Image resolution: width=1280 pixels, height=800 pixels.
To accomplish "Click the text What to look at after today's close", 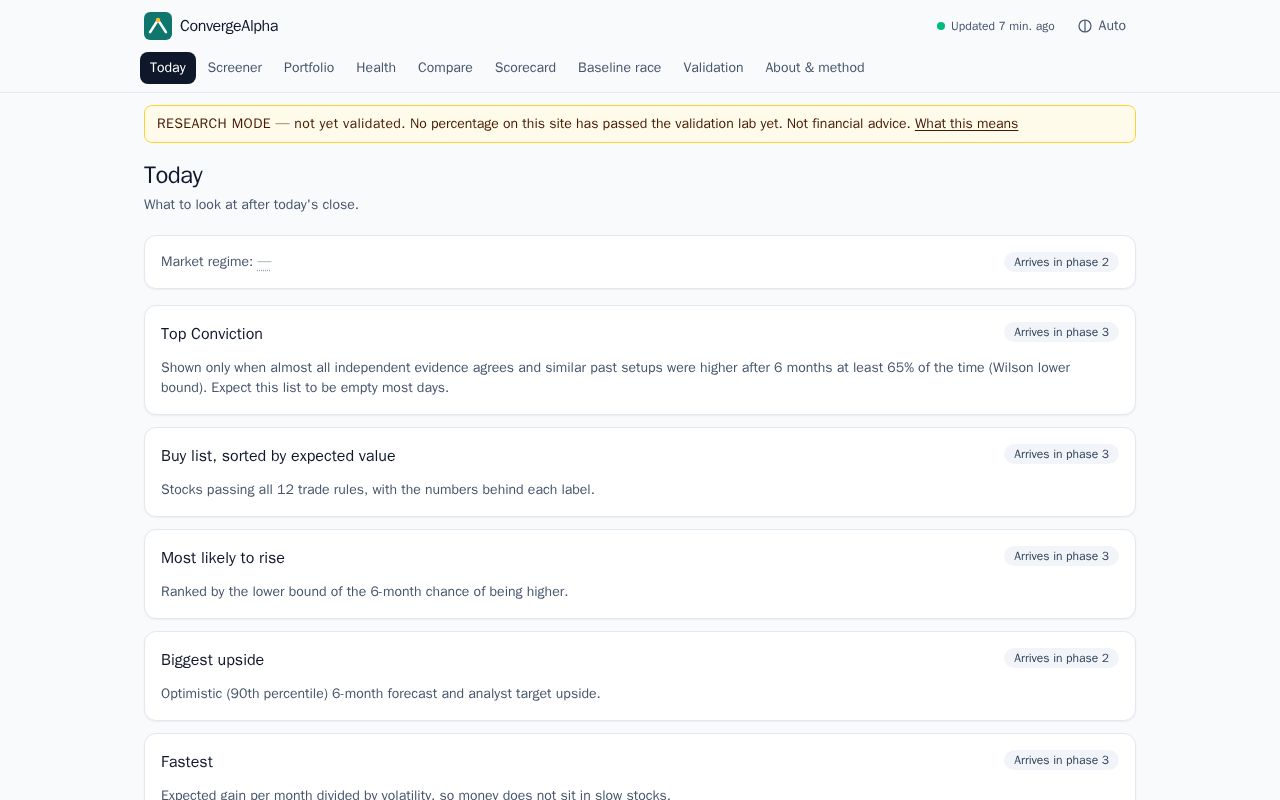I will 251,205.
